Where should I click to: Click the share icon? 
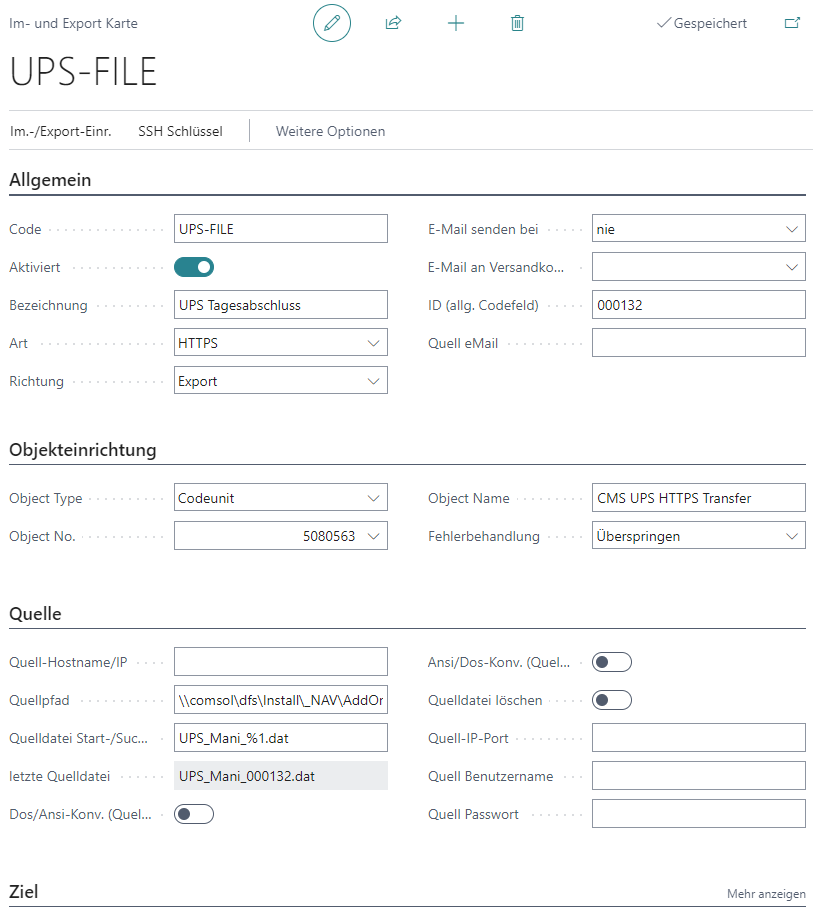(394, 23)
